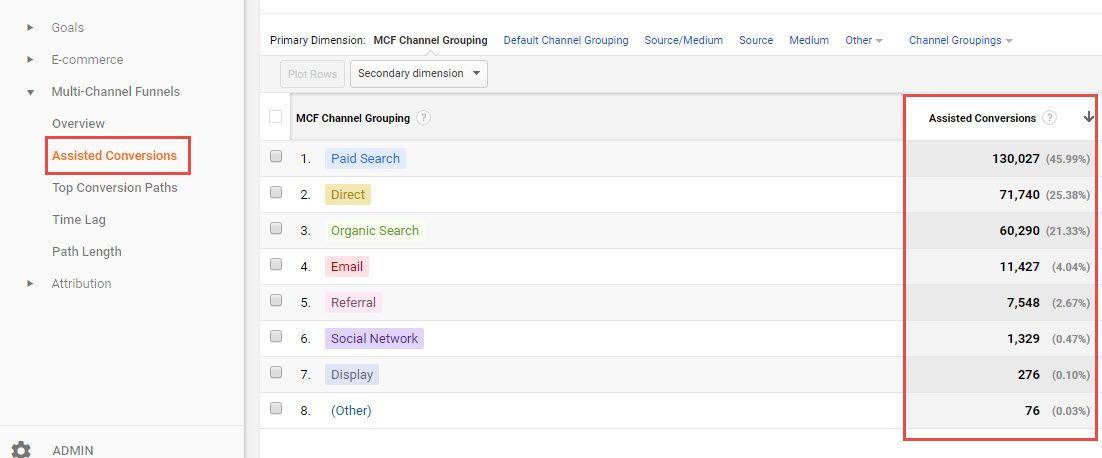Expand the Attribution sidebar section
Screen dimensions: 1102x458
31,284
